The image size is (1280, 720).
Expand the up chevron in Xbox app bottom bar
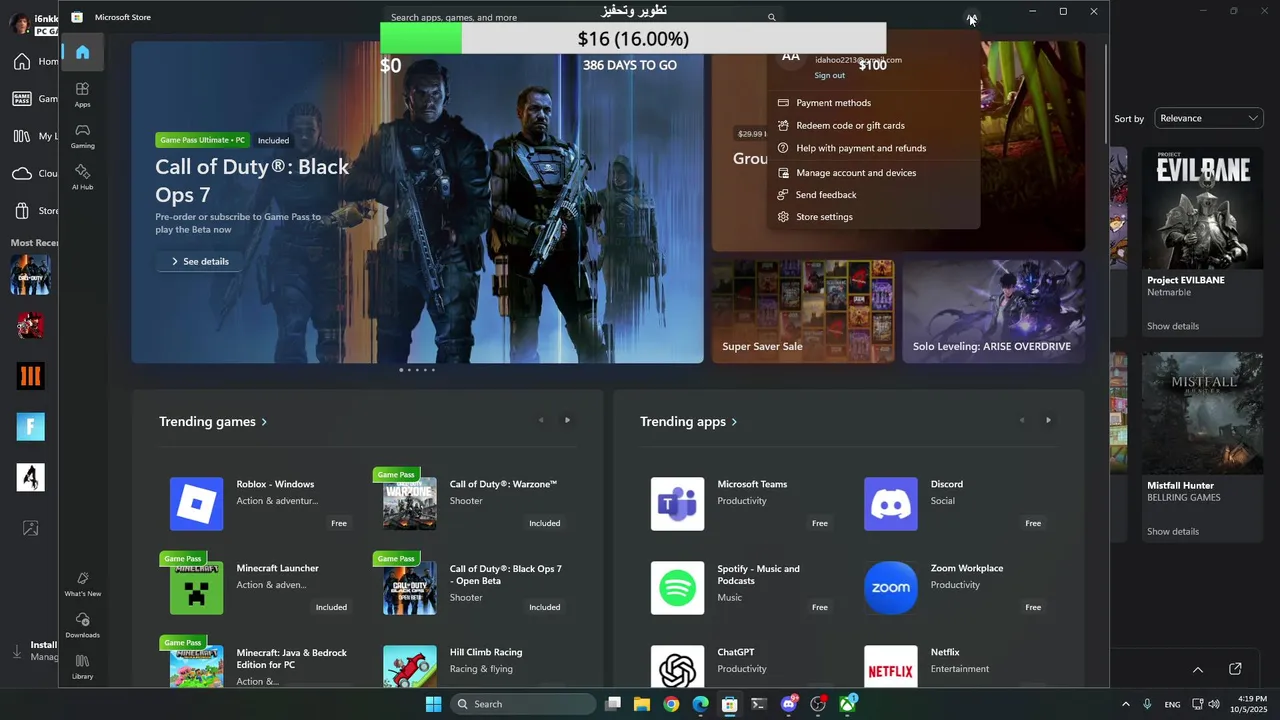click(1197, 669)
